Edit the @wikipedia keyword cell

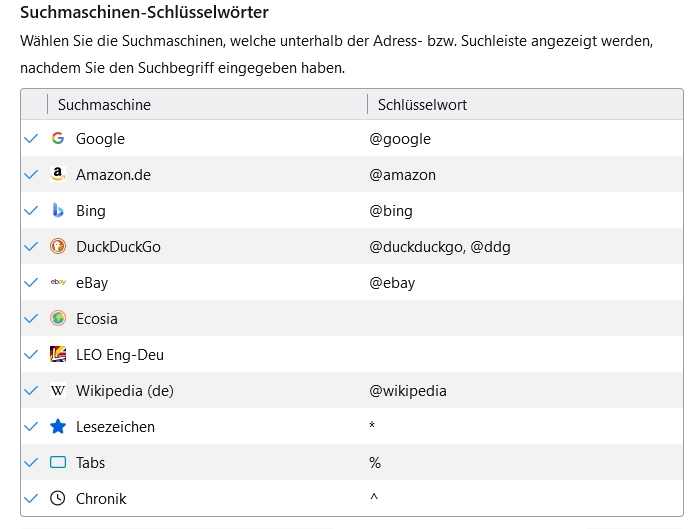pyautogui.click(x=408, y=391)
